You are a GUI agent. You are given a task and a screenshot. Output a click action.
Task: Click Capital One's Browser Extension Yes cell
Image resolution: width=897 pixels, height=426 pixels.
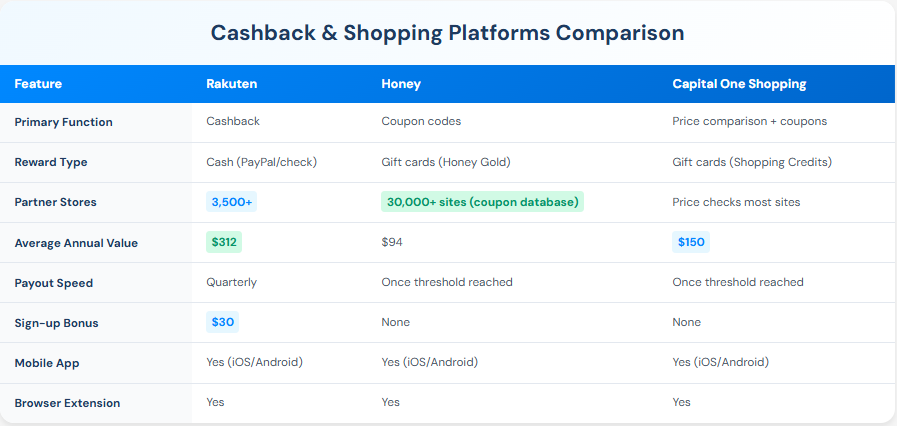coord(681,403)
